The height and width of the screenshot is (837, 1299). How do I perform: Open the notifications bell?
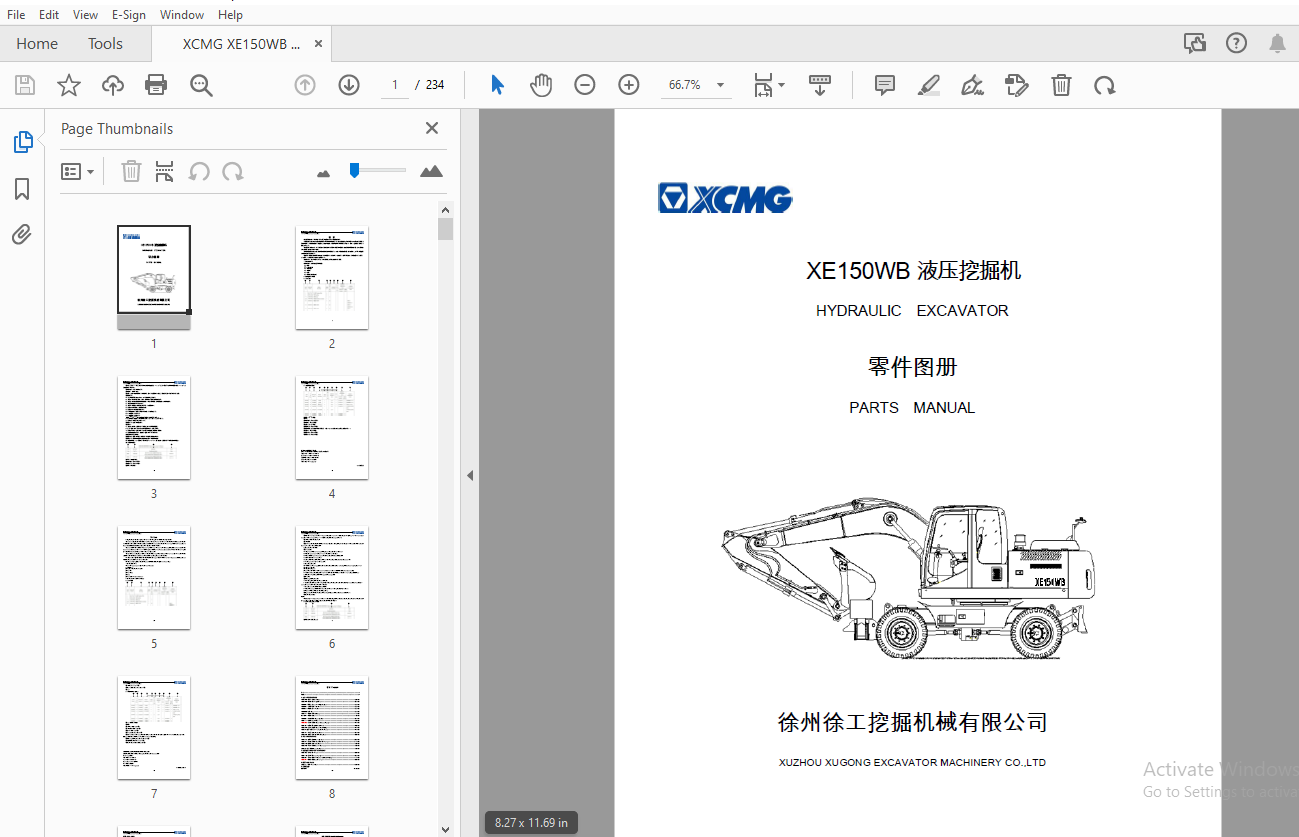tap(1278, 43)
